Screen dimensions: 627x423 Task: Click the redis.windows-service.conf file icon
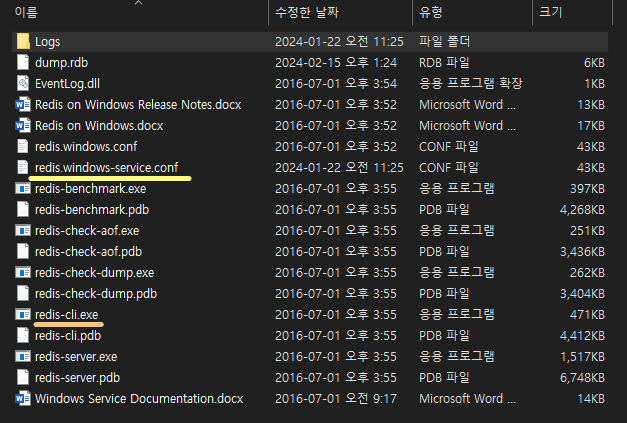(x=23, y=168)
